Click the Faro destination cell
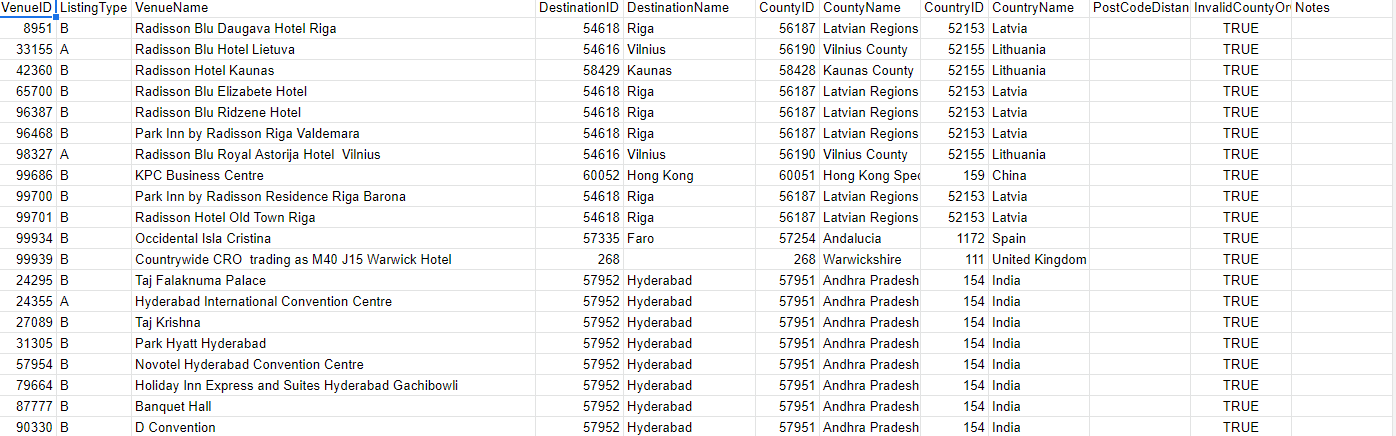The width and height of the screenshot is (1396, 436). click(690, 238)
